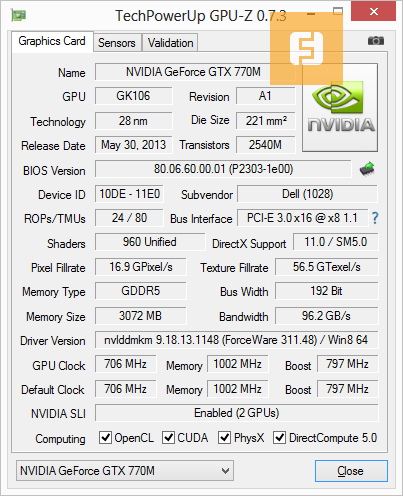This screenshot has width=403, height=496.
Task: Click the Transistors field 2540M
Action: (266, 145)
